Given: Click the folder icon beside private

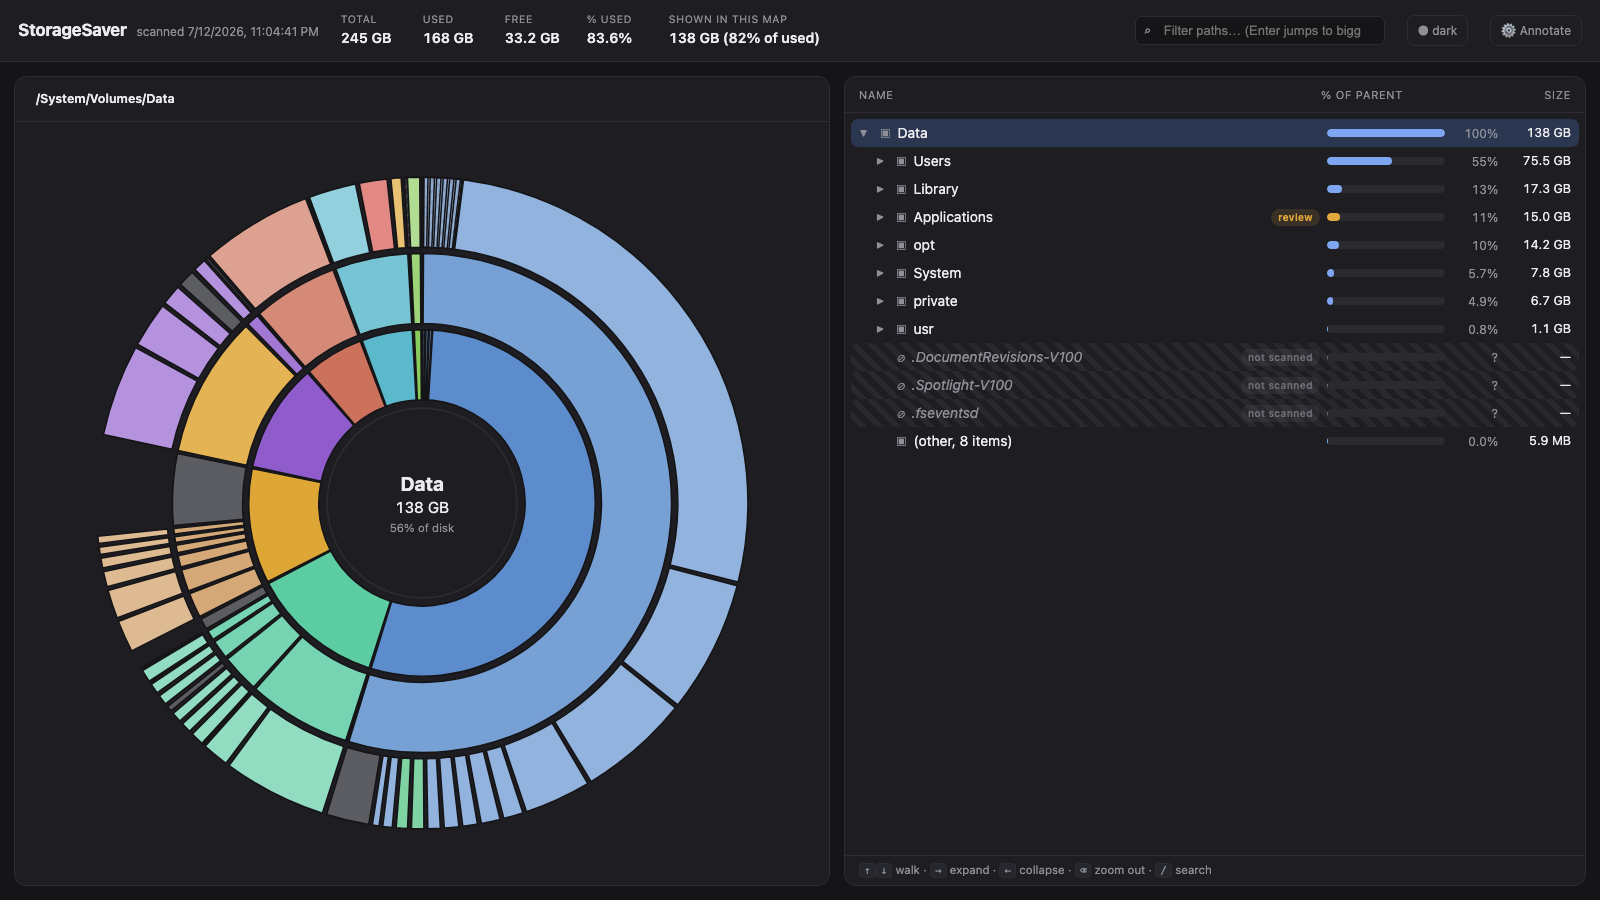Looking at the screenshot, I should pos(901,301).
